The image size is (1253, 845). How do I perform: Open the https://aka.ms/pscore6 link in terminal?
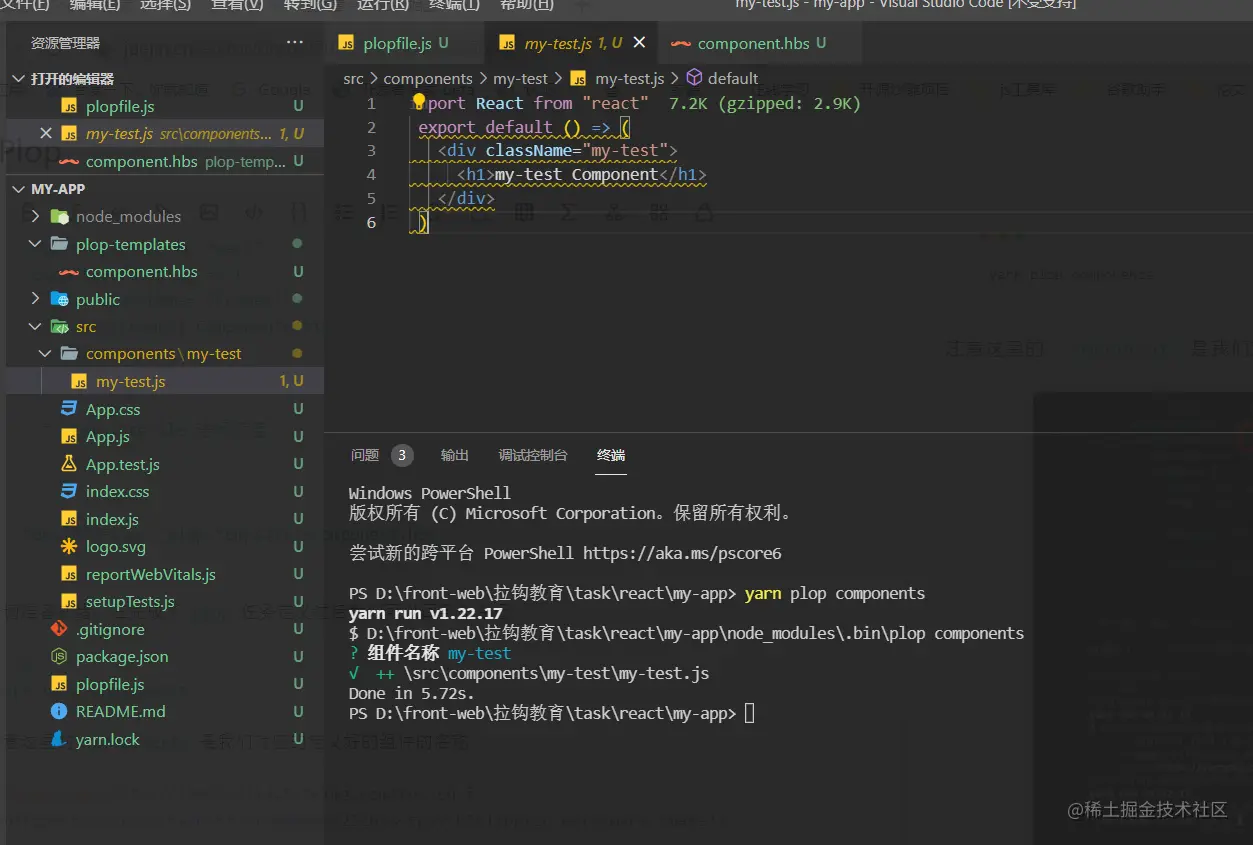(682, 553)
